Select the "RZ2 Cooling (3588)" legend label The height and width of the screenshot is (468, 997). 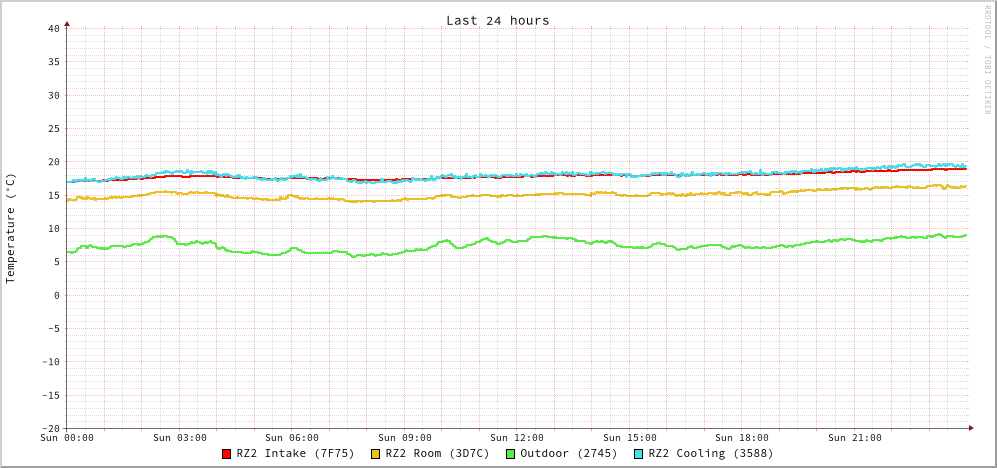pyautogui.click(x=710, y=453)
